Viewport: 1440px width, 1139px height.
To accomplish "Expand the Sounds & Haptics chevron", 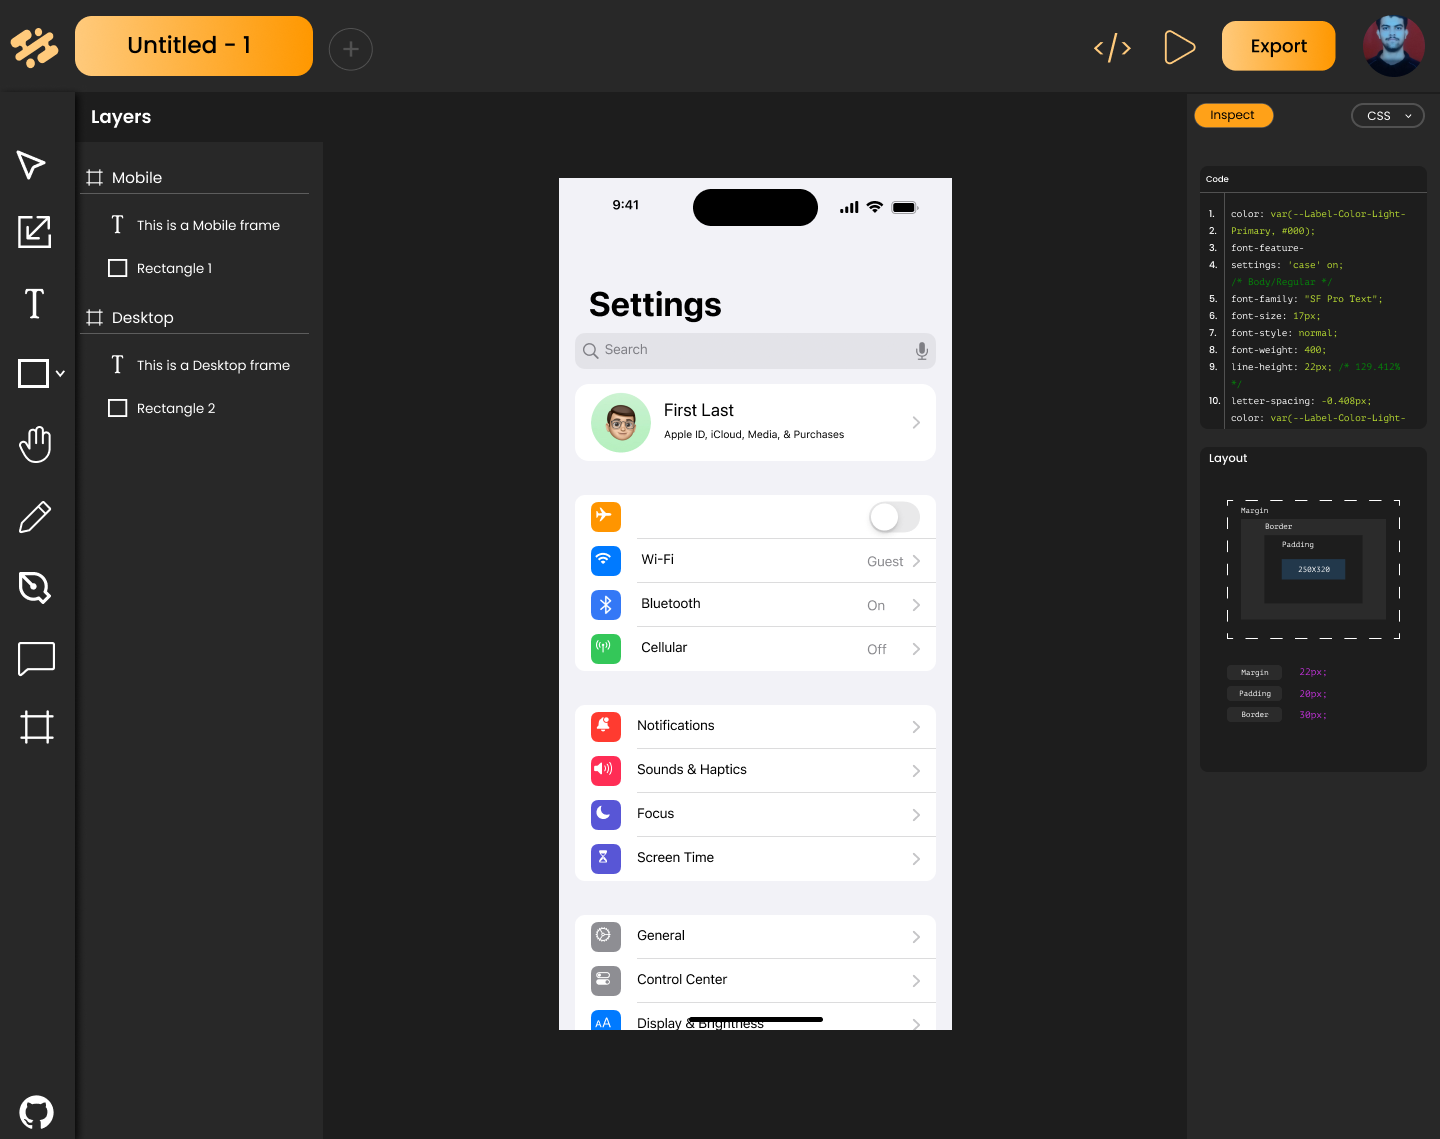I will pyautogui.click(x=917, y=771).
